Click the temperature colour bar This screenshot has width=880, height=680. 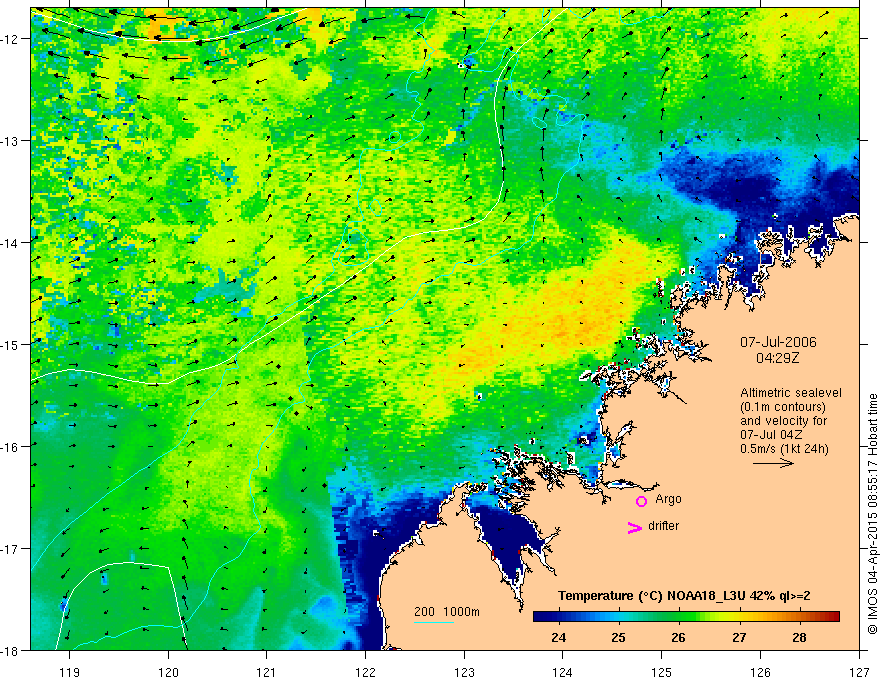686,617
